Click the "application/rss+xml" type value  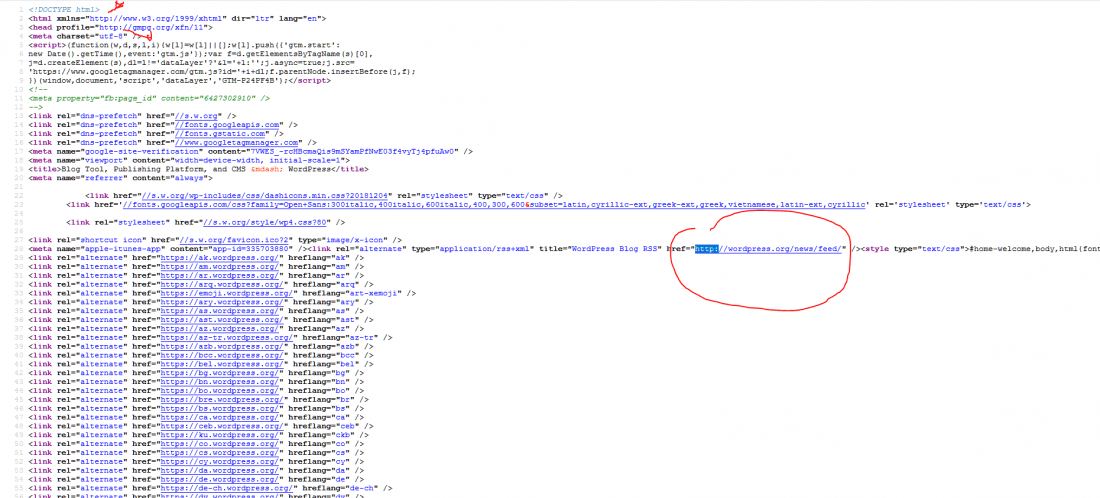click(485, 249)
